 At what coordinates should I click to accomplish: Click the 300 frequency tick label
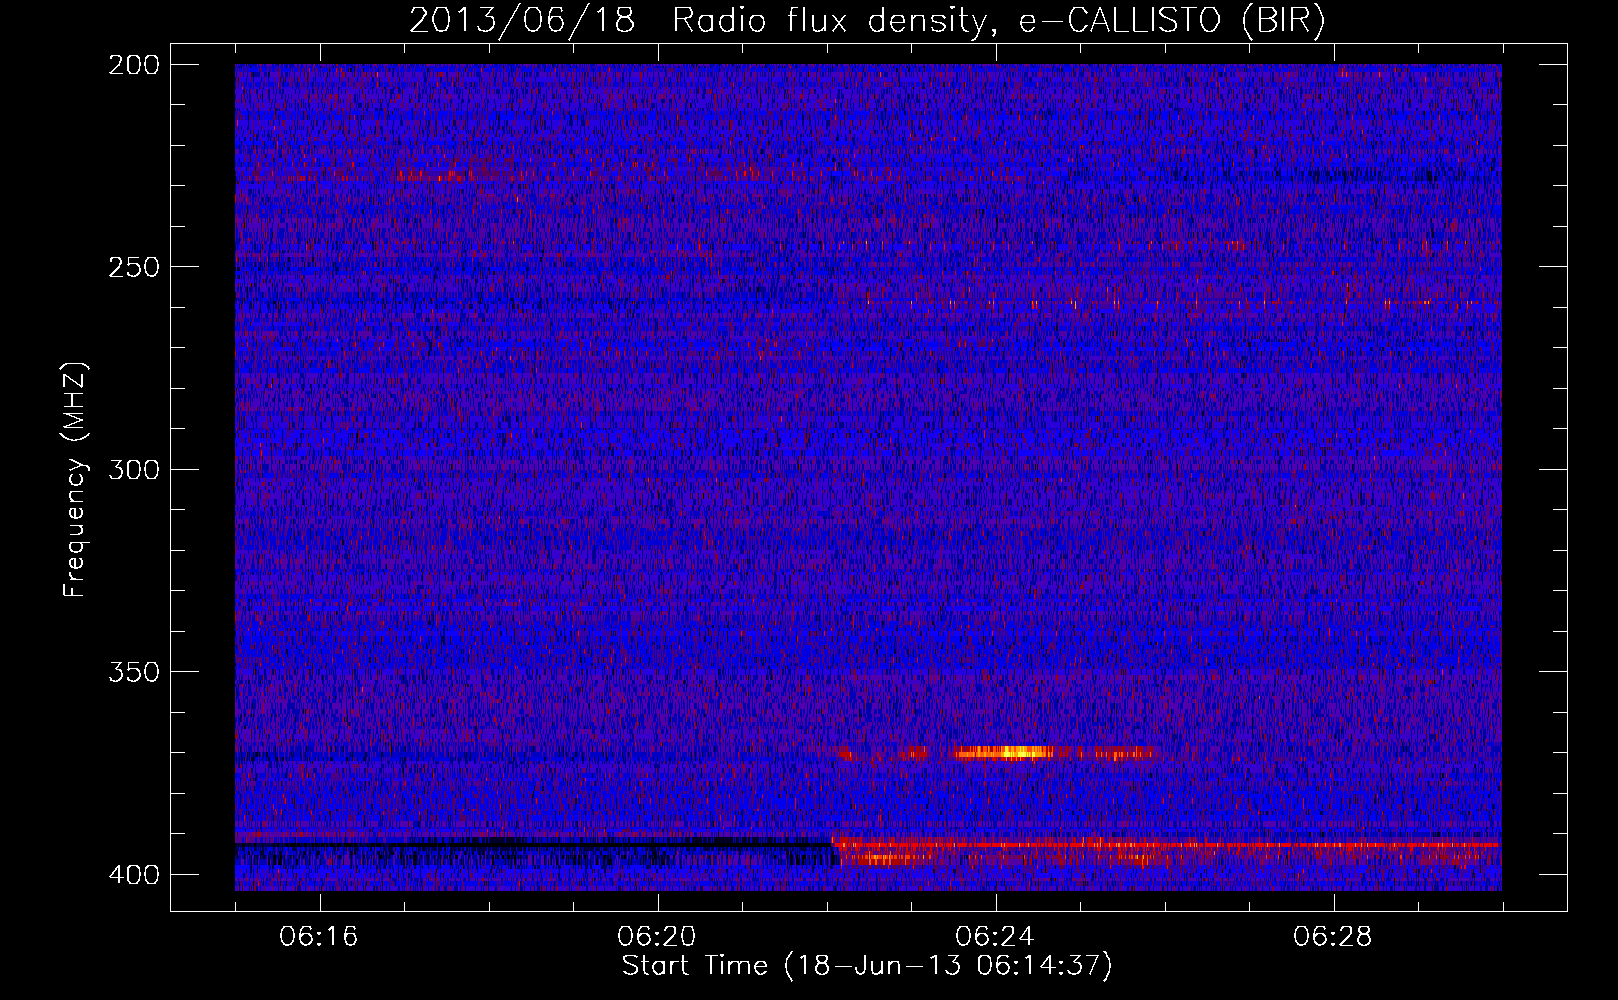tap(133, 469)
